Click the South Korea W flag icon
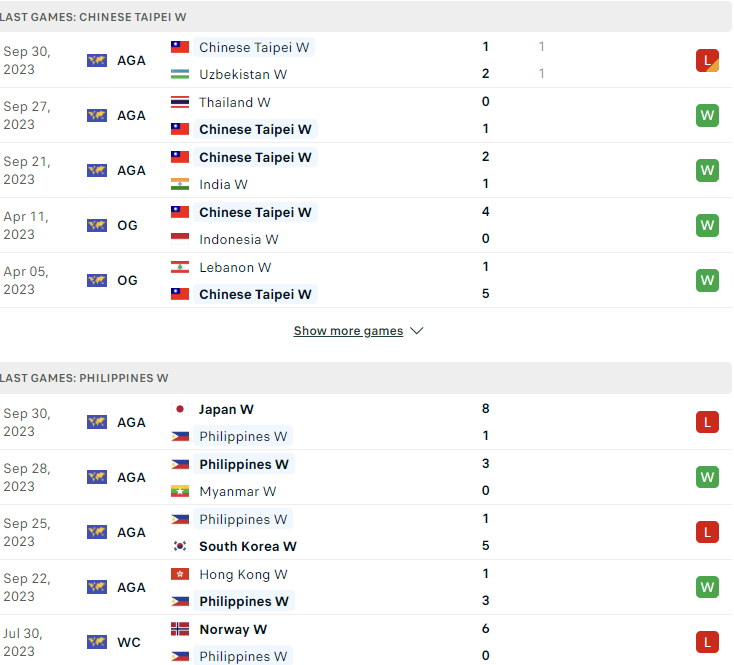Image resolution: width=734 pixels, height=665 pixels. pos(180,546)
